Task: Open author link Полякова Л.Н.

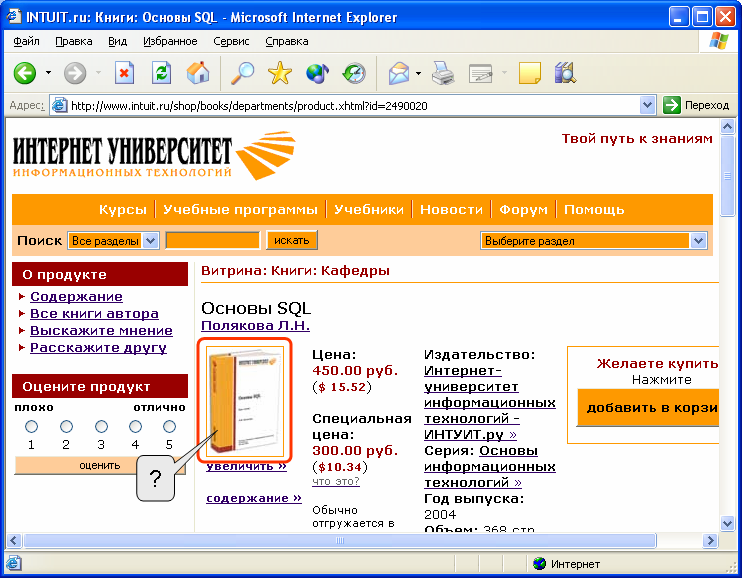Action: (x=256, y=326)
